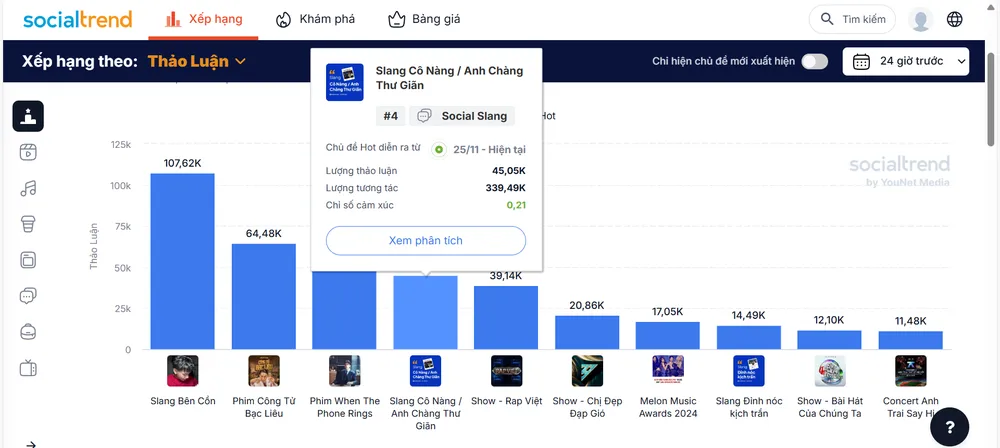The width and height of the screenshot is (1000, 448).
Task: Click the 'Show - Rap Việt' thumbnail
Action: pyautogui.click(x=506, y=371)
